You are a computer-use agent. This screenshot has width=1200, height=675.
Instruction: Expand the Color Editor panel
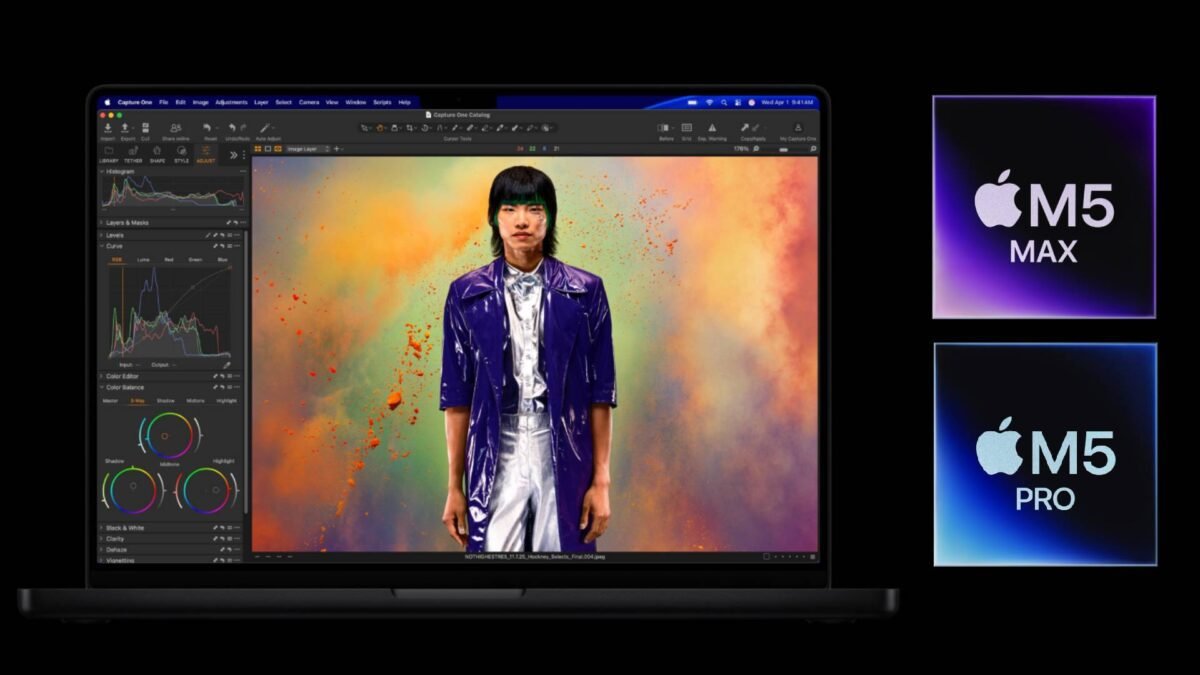(124, 376)
